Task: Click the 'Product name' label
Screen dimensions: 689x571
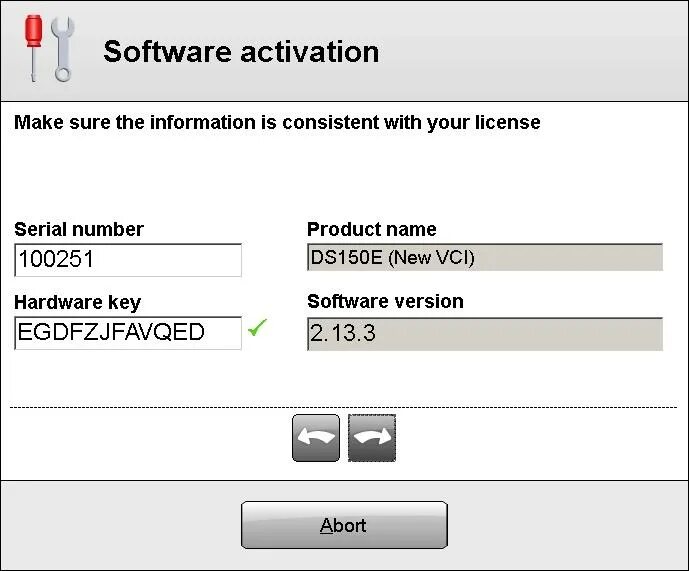Action: (371, 229)
